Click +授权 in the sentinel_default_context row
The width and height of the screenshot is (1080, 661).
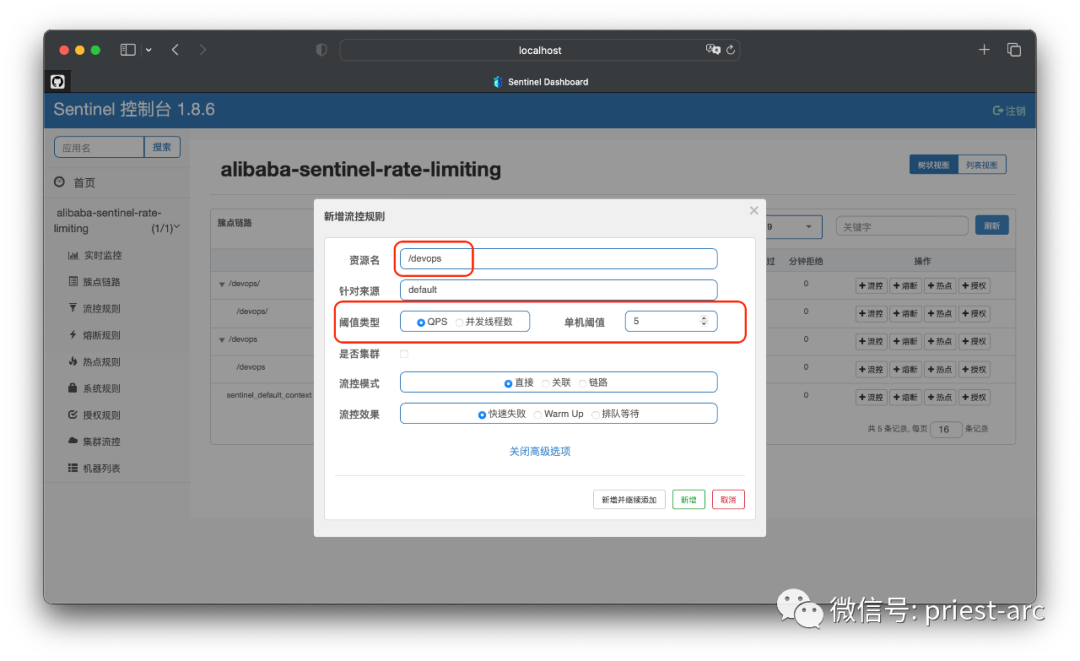[x=974, y=397]
